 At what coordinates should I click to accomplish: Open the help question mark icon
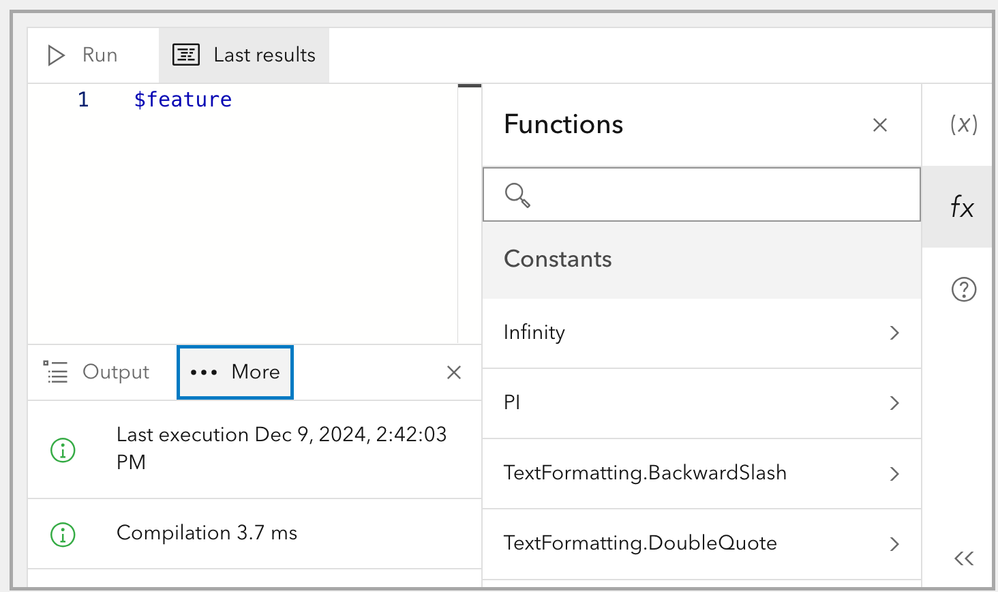click(x=963, y=290)
